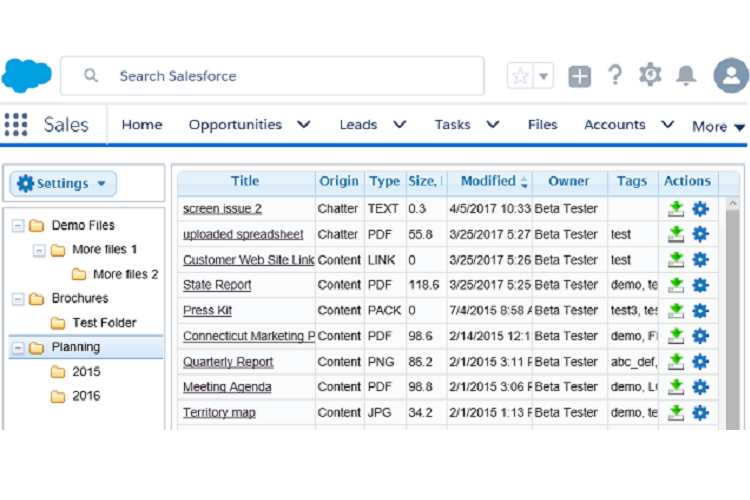
Task: Sort by the Origin column header
Action: (340, 181)
